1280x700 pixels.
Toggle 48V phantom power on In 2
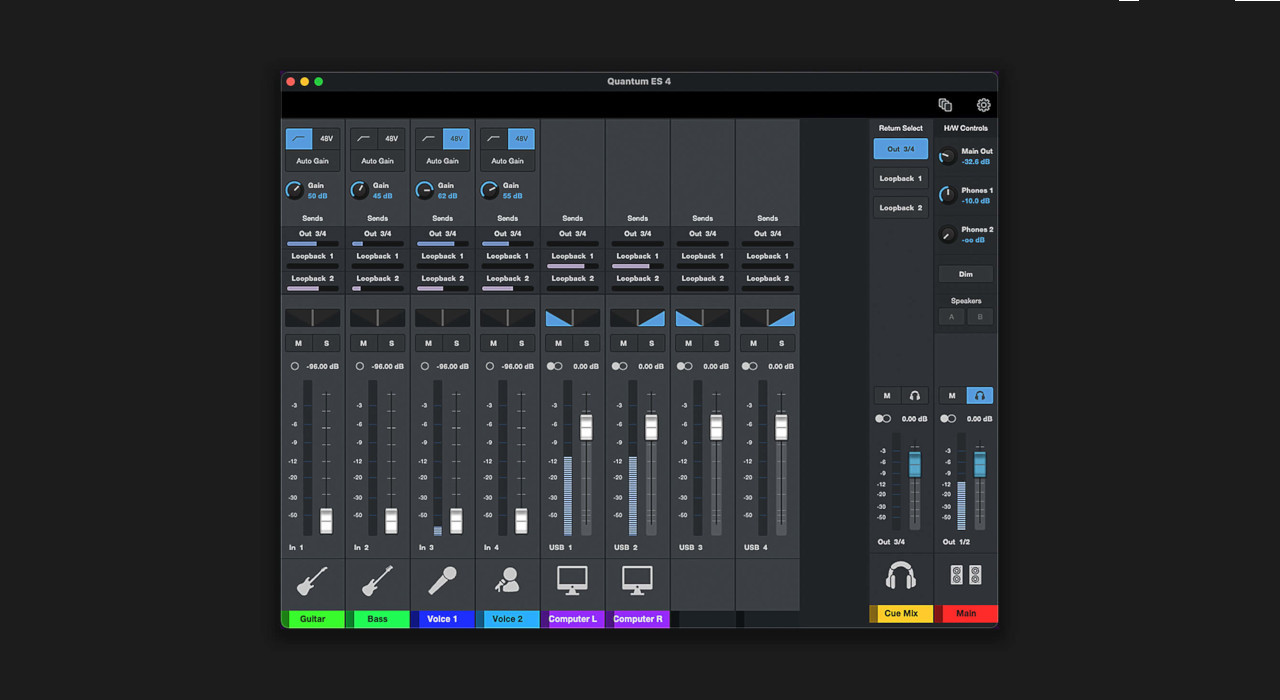392,139
